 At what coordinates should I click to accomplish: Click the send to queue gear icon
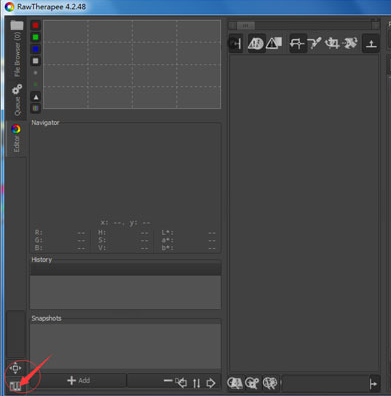252,383
